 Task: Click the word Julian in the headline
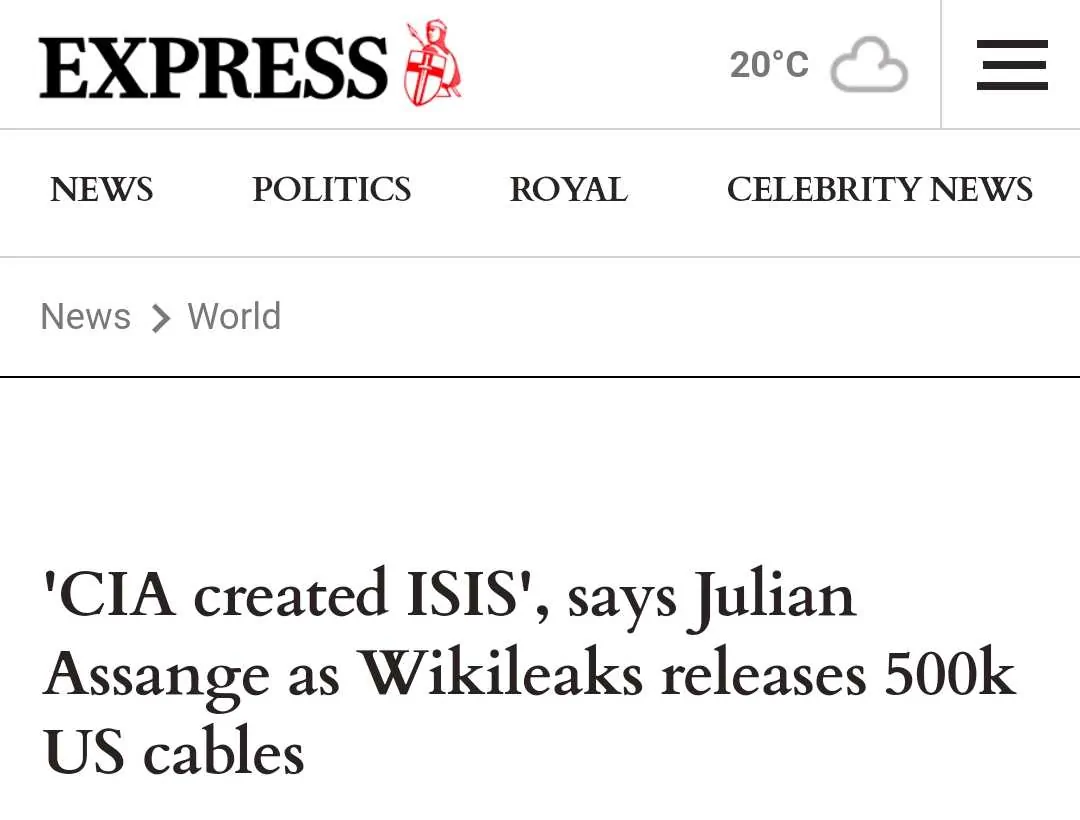(773, 596)
